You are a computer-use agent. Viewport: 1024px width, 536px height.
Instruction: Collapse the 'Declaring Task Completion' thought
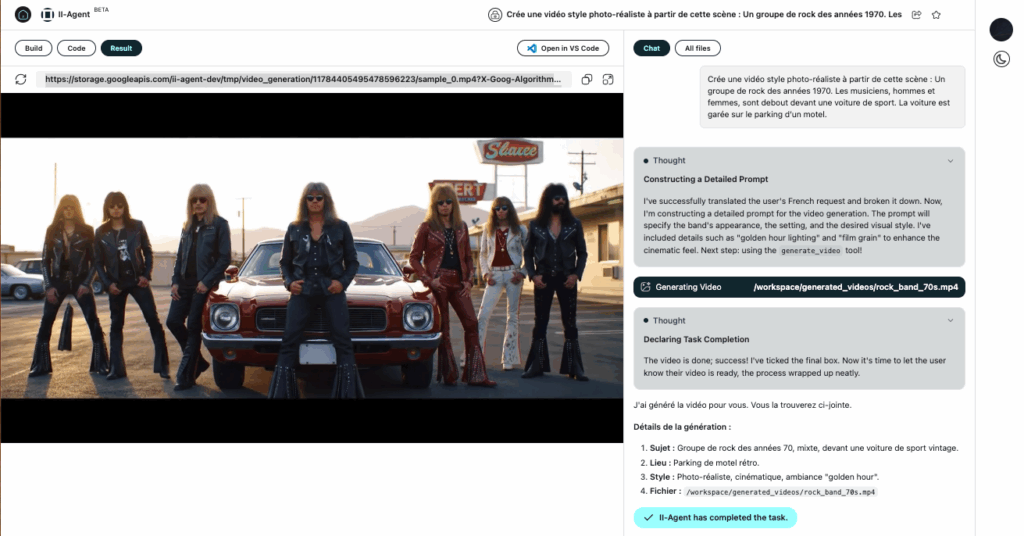(x=950, y=320)
